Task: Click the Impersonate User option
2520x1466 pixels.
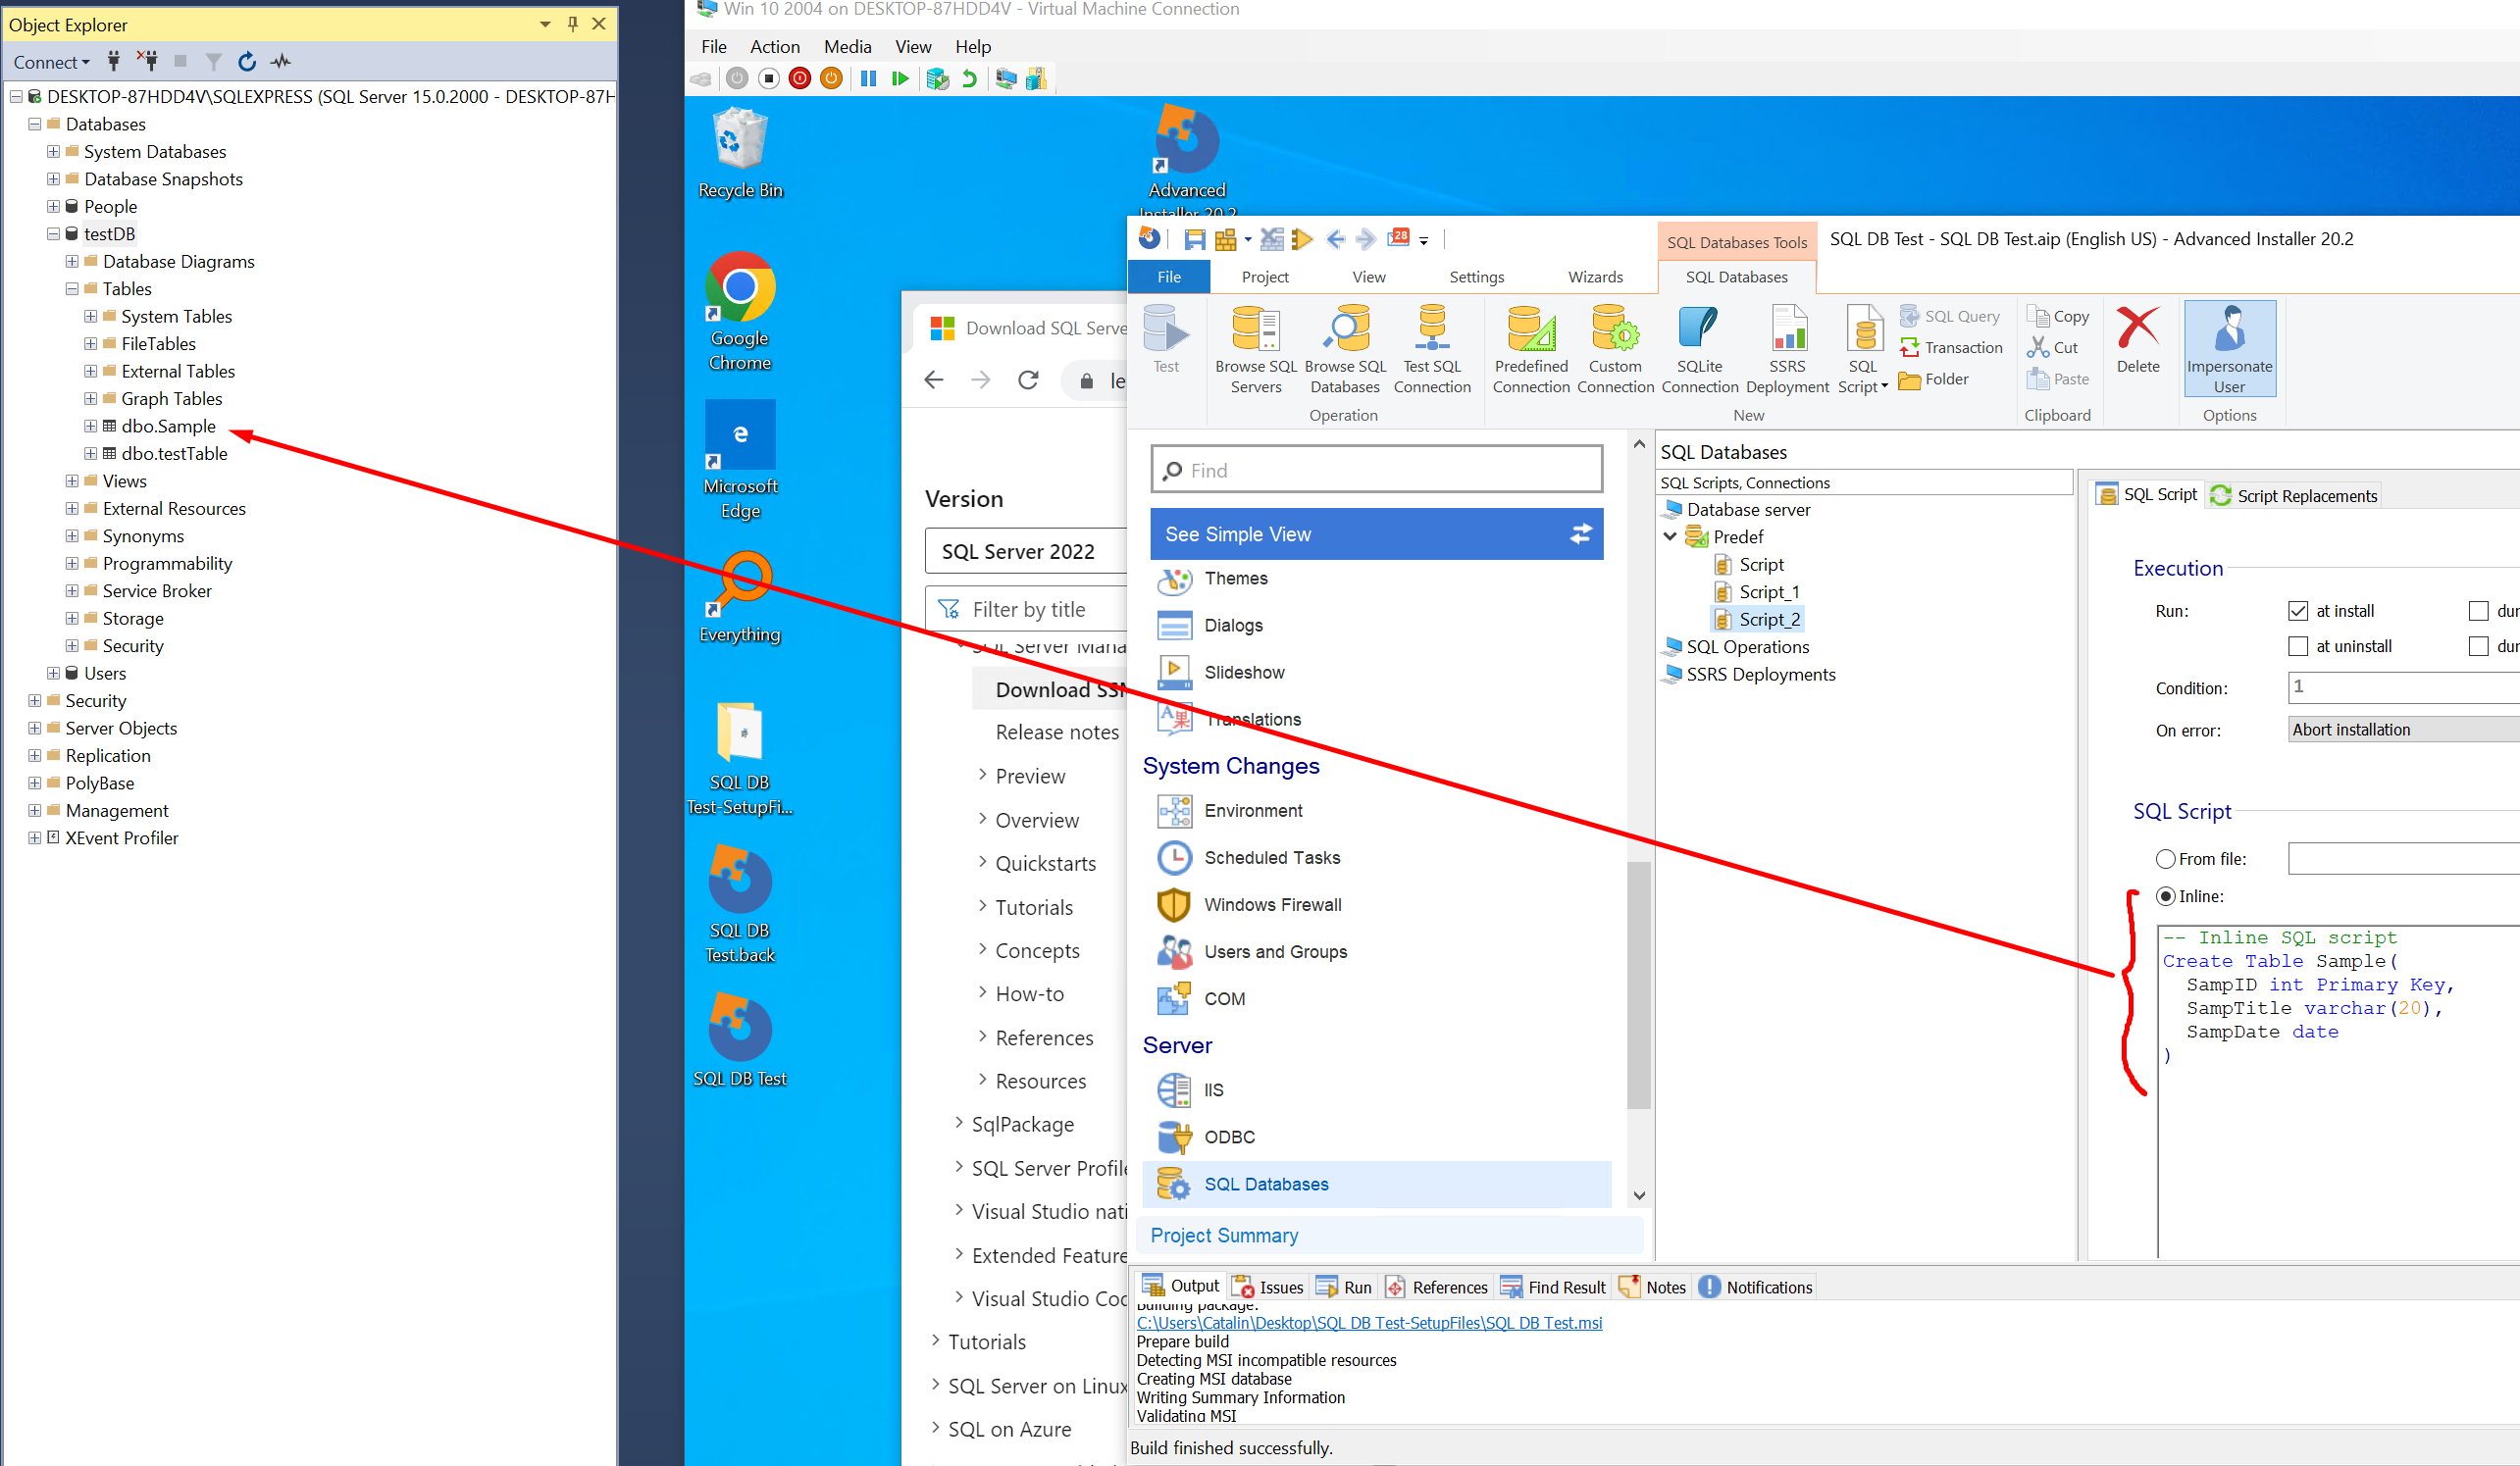Action: pos(2229,348)
